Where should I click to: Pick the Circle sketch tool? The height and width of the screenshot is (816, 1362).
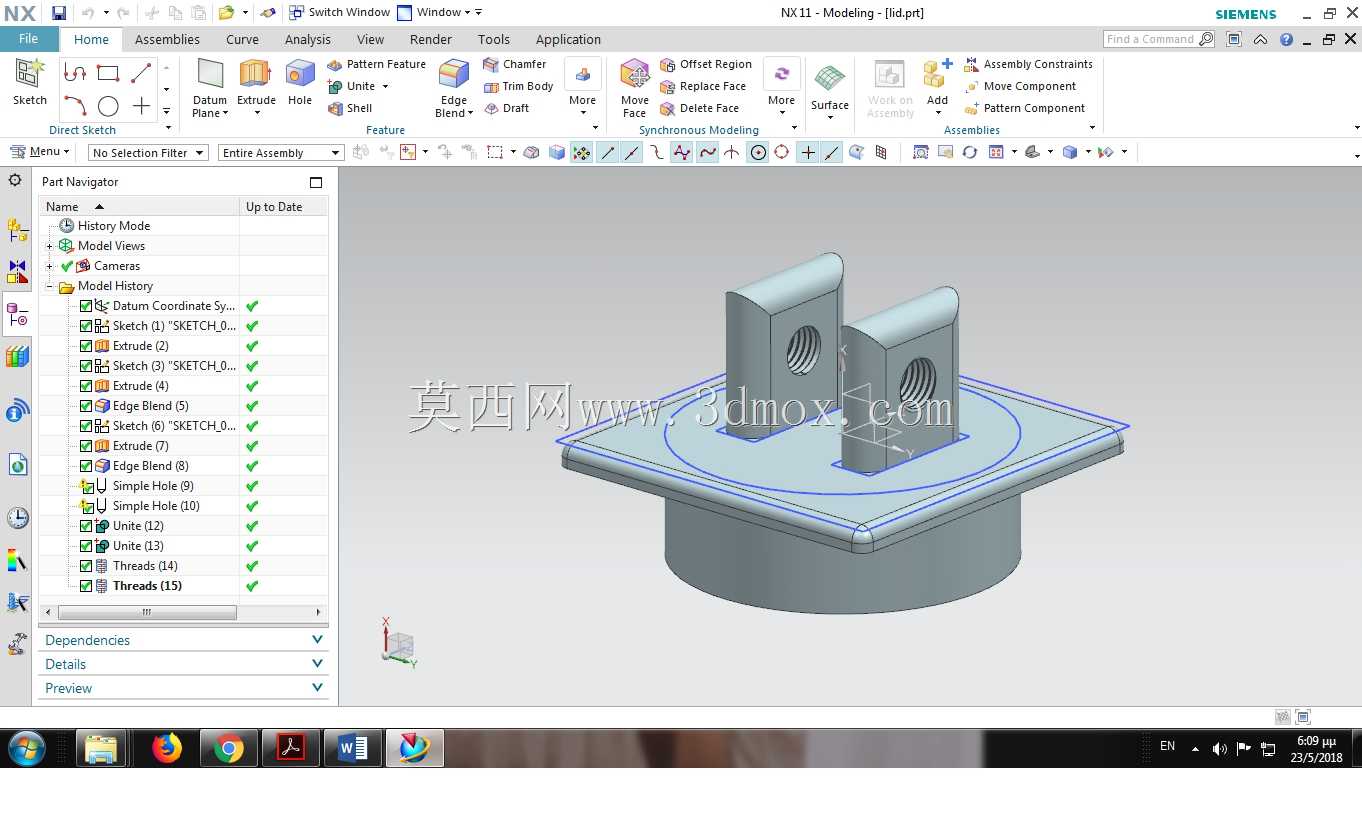pyautogui.click(x=108, y=106)
